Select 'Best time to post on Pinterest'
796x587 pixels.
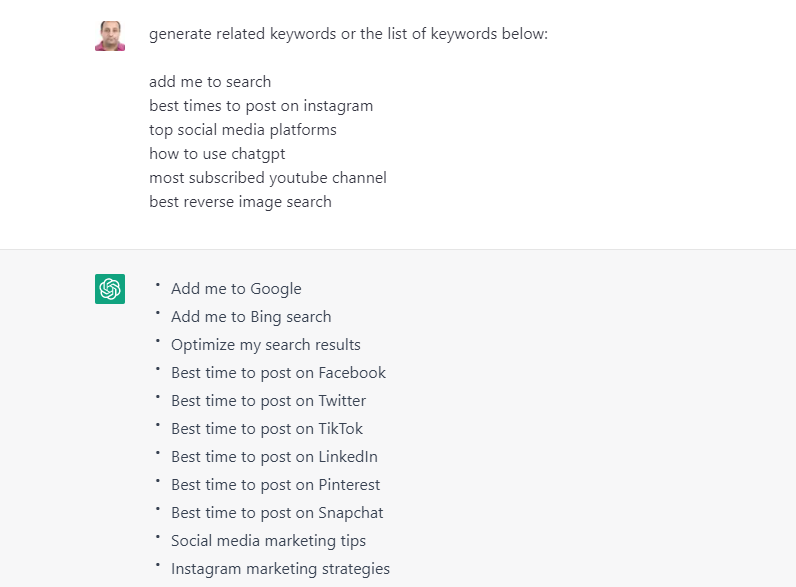[275, 485]
